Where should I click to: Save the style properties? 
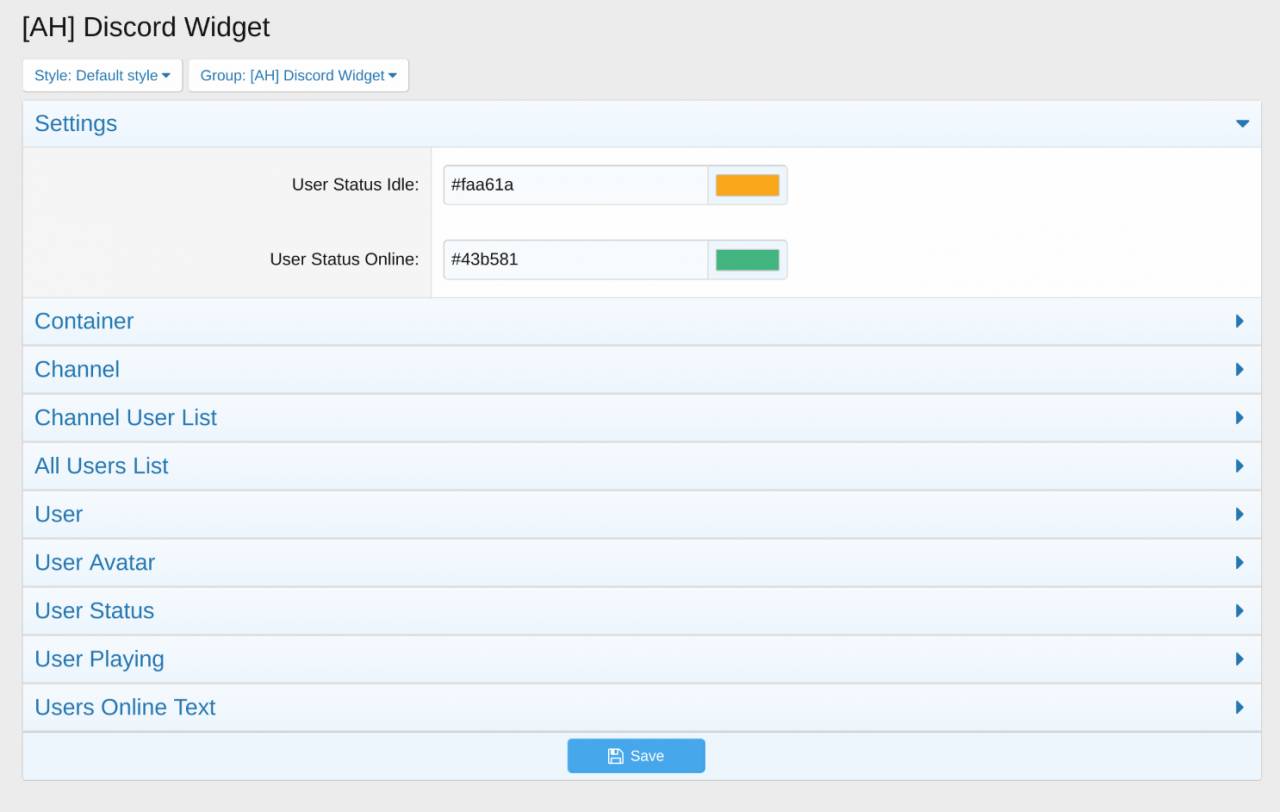coord(636,756)
